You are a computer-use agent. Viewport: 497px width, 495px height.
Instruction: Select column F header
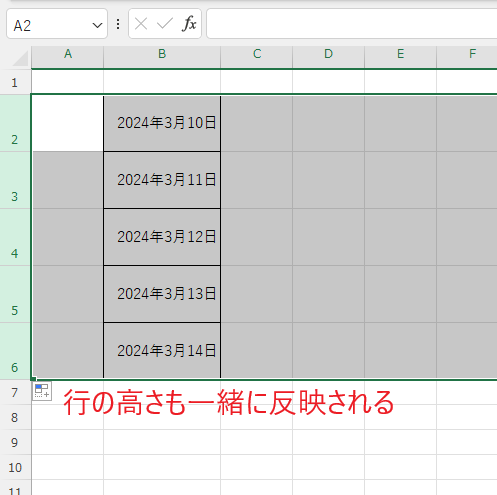(467, 57)
